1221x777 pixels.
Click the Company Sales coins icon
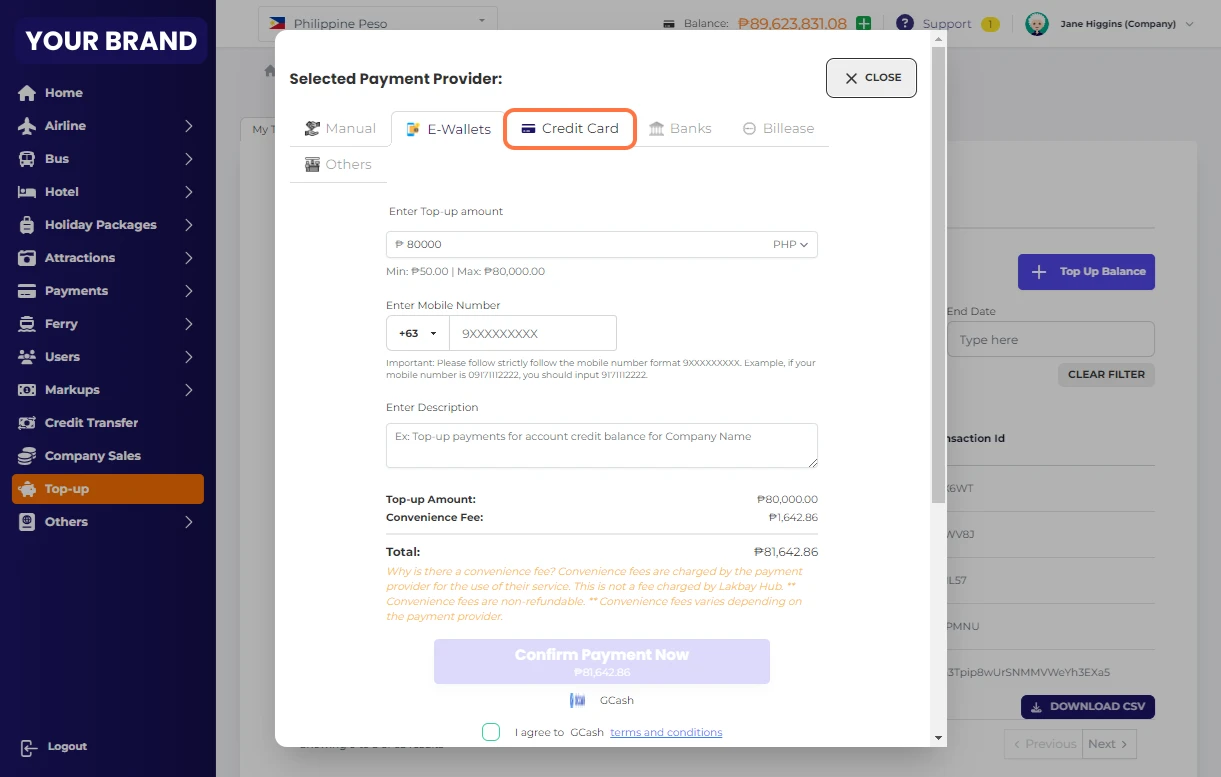[x=27, y=456]
